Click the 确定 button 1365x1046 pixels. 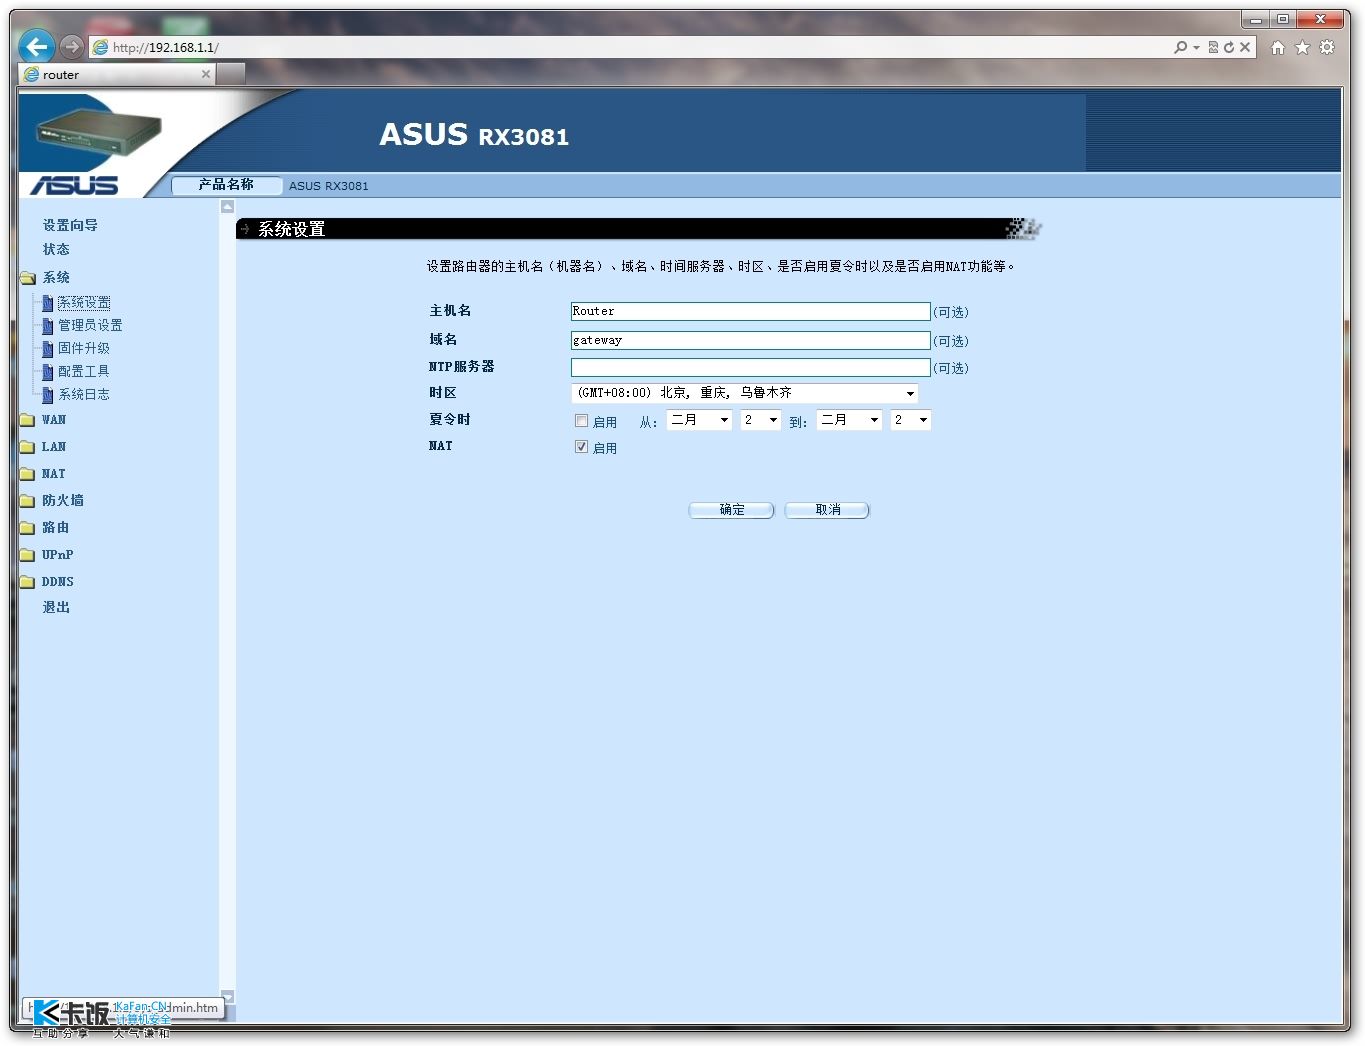pyautogui.click(x=731, y=510)
